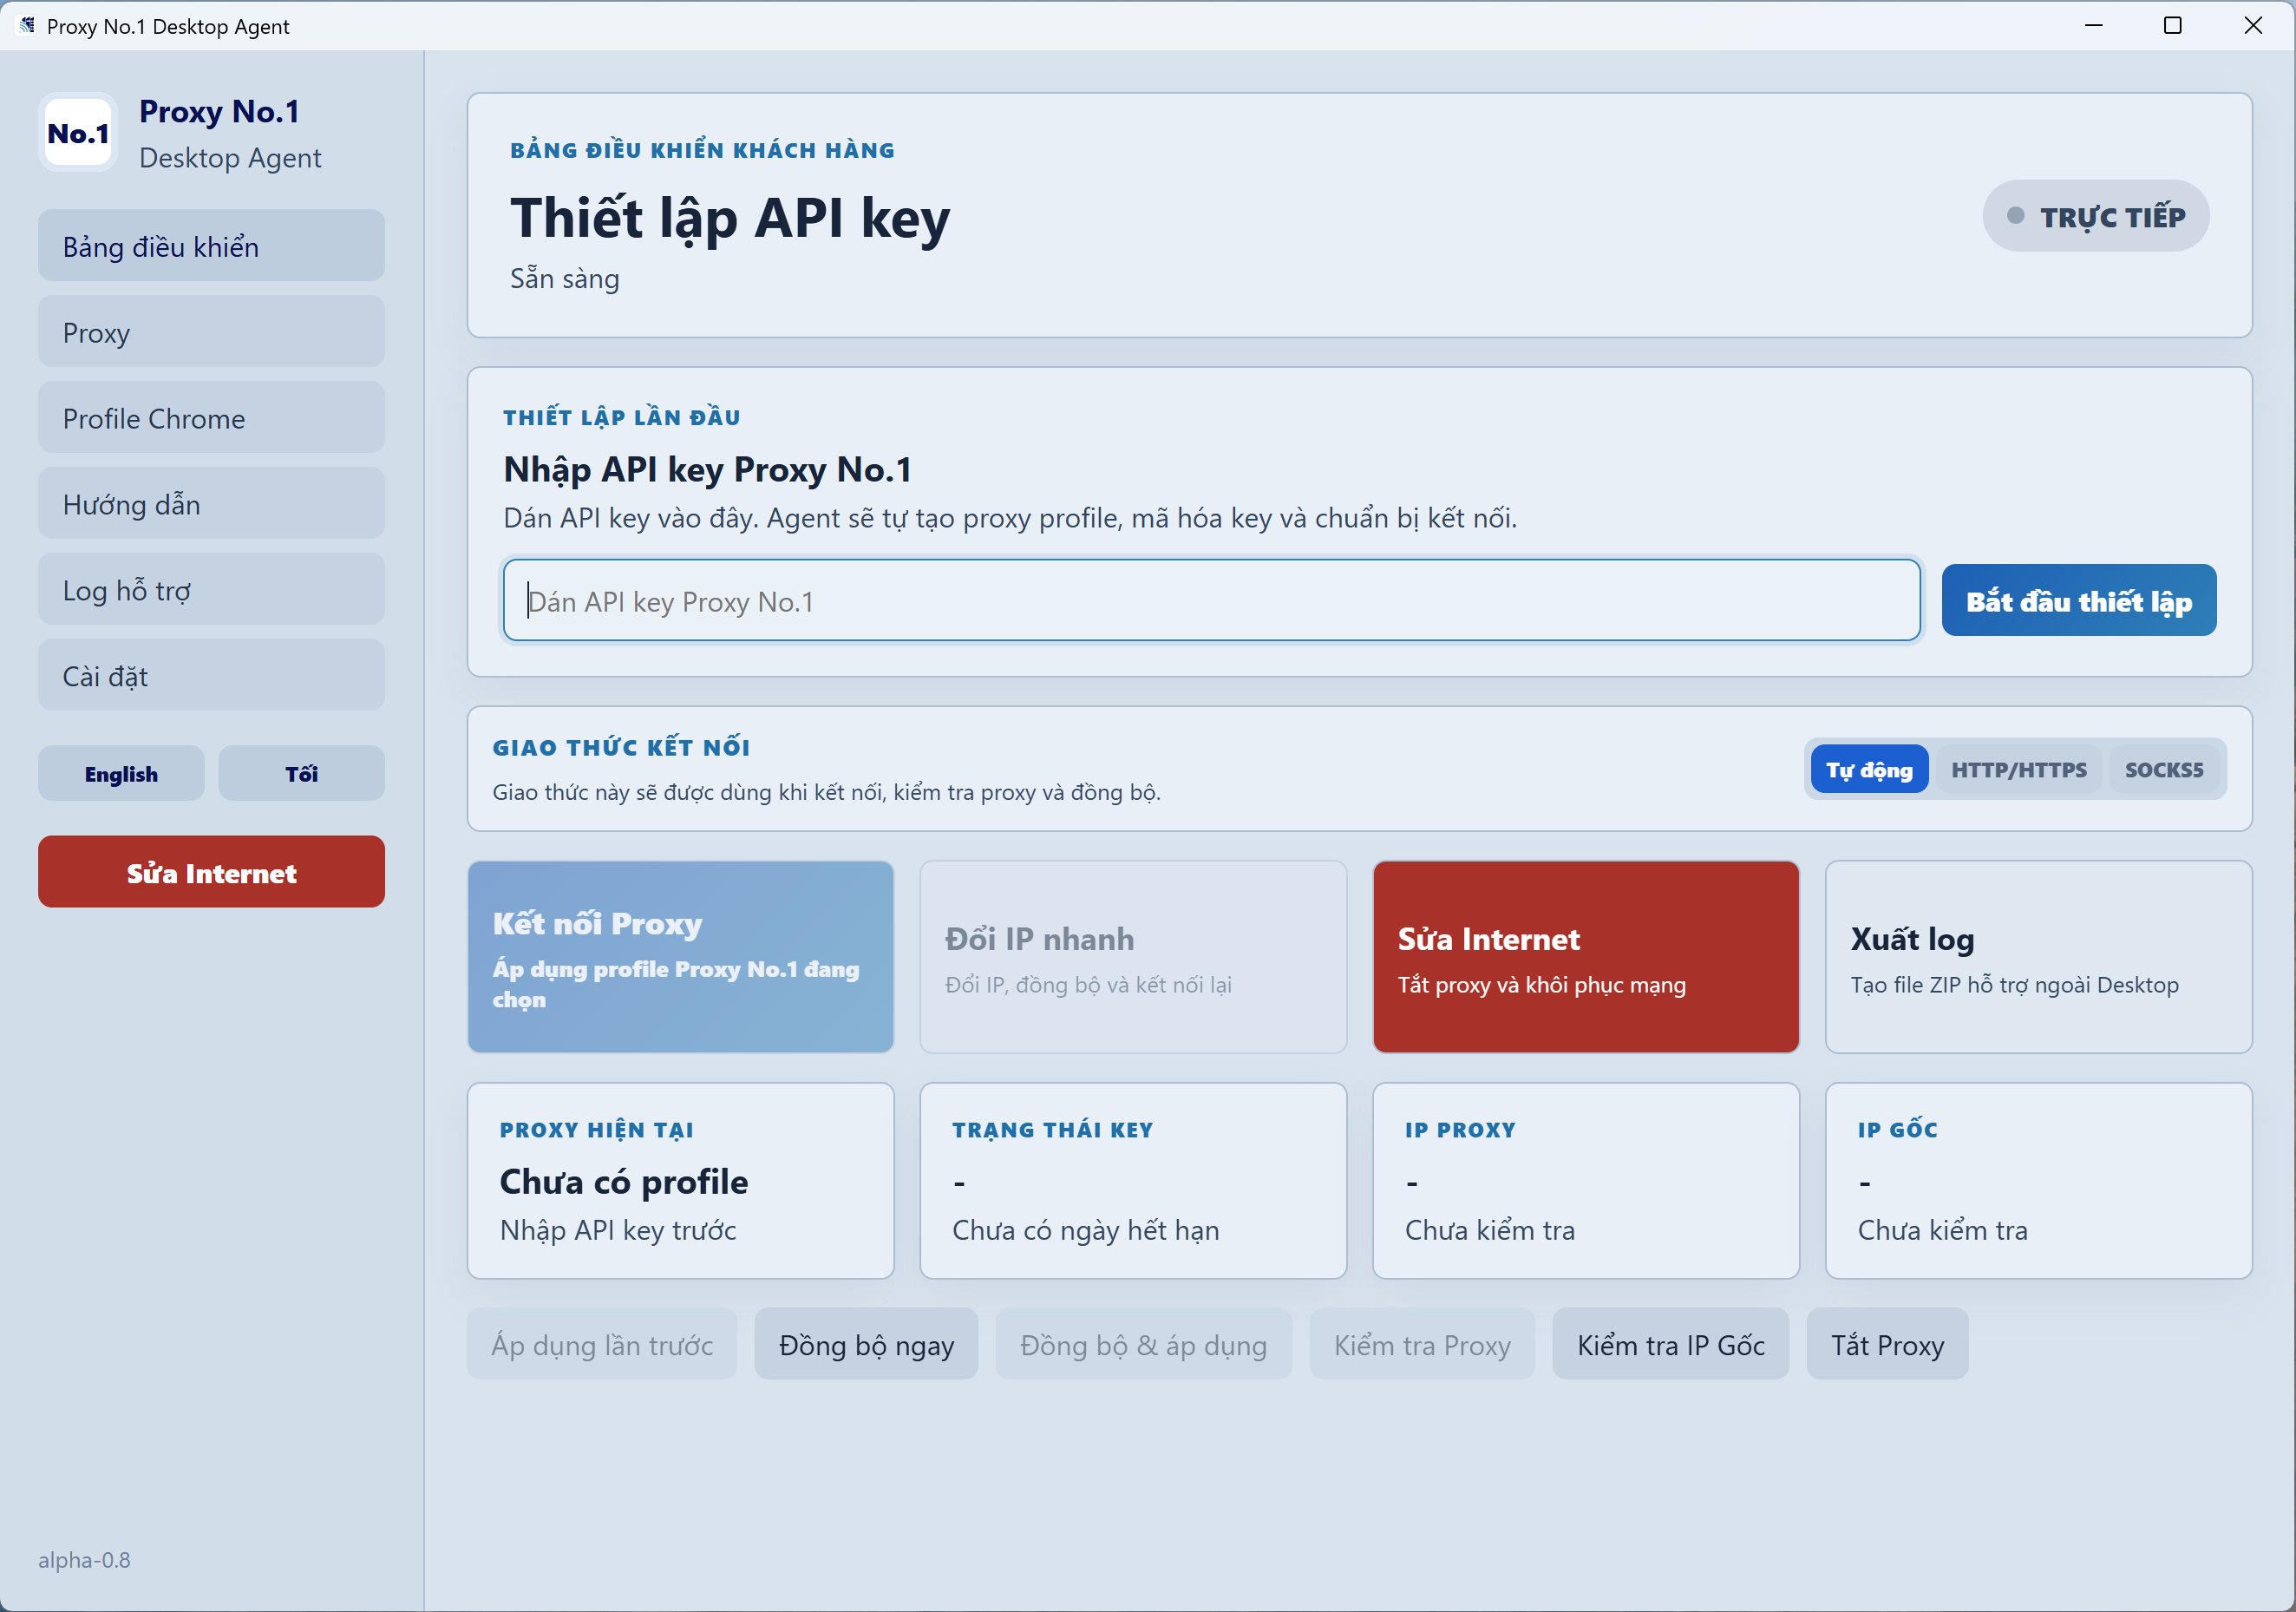Open the Profile Chrome section
Image resolution: width=2296 pixels, height=1612 pixels.
pyautogui.click(x=211, y=418)
